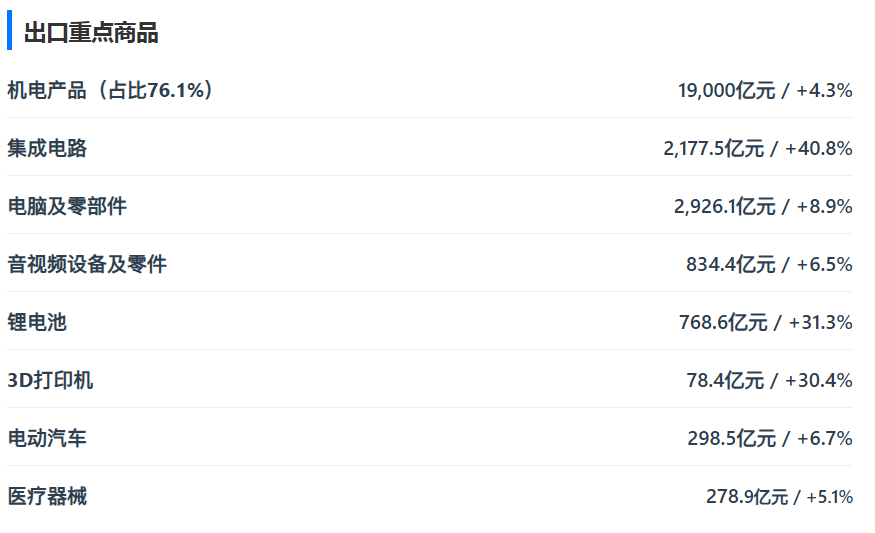The image size is (875, 533).
Task: Click the 音视频设备及零件 row label
Action: [87, 264]
